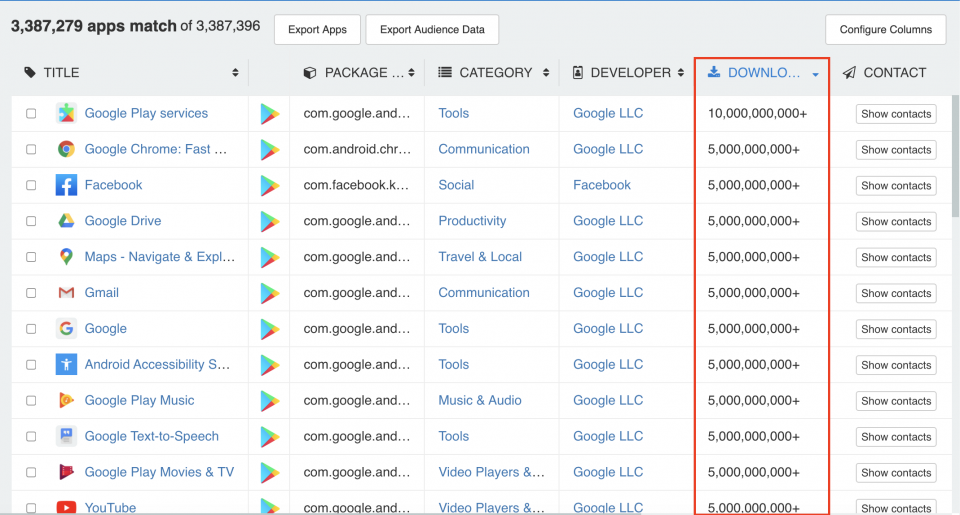Check the Gmail row checkbox

tap(31, 293)
